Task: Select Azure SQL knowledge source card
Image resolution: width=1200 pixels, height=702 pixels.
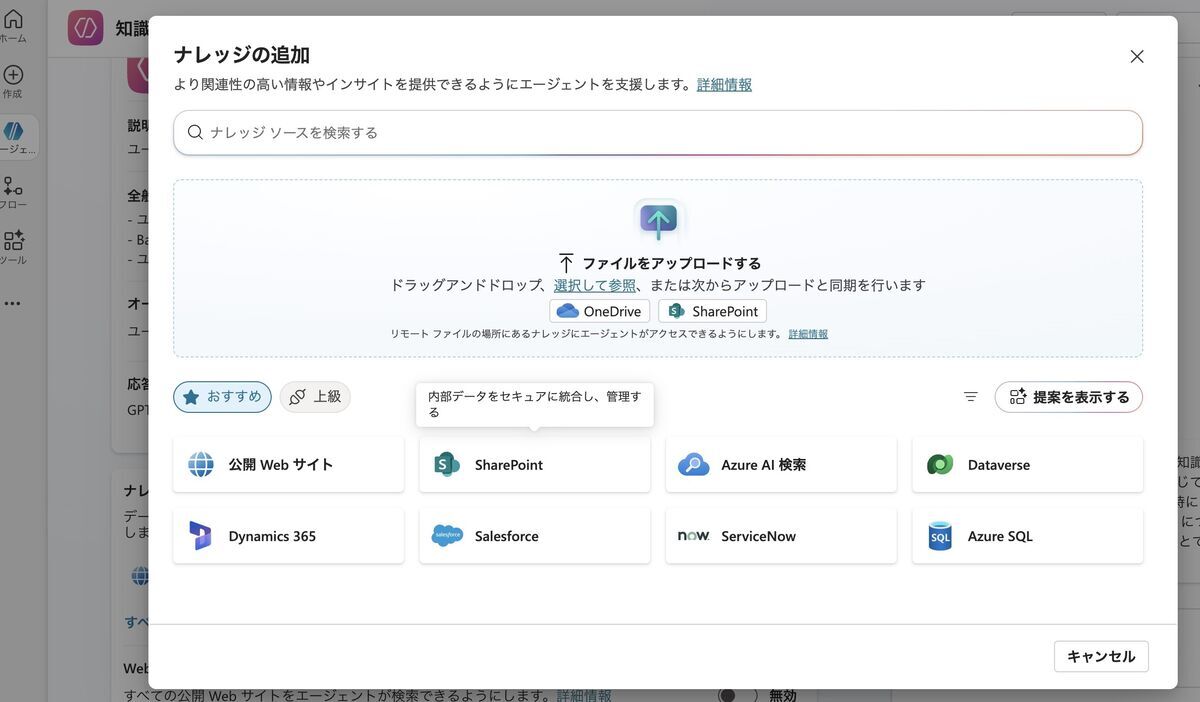Action: tap(1027, 536)
